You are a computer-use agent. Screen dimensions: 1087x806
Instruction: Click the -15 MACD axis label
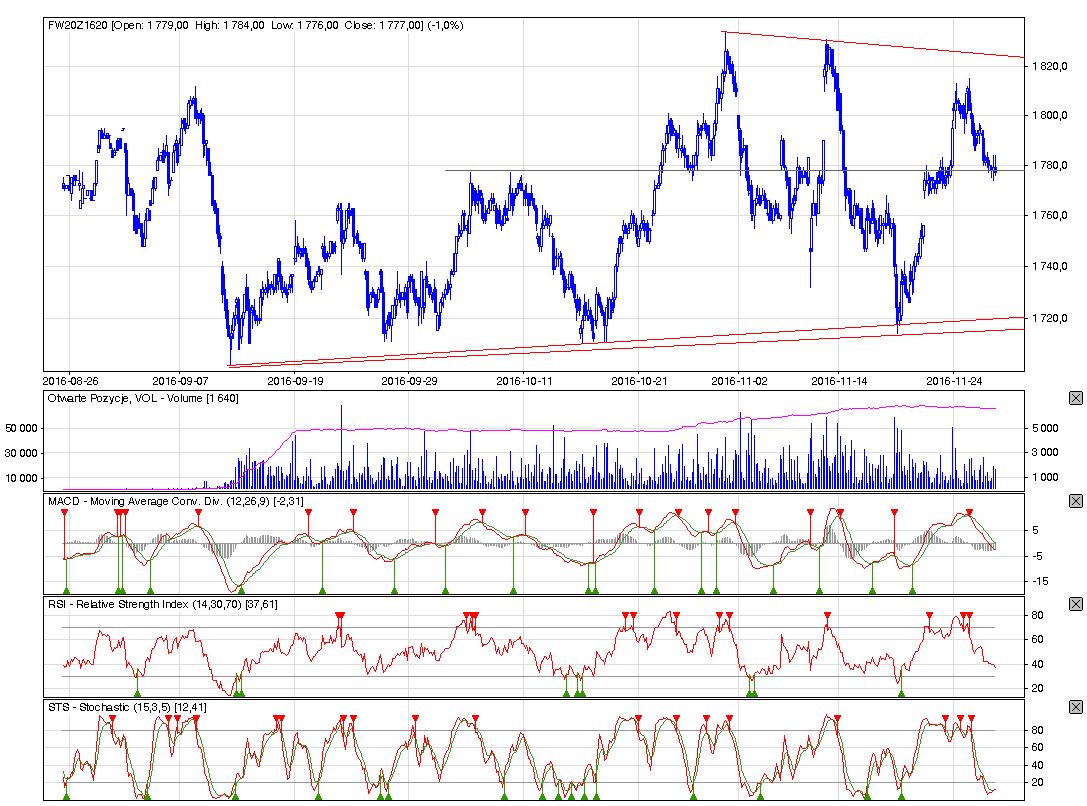pos(1040,581)
